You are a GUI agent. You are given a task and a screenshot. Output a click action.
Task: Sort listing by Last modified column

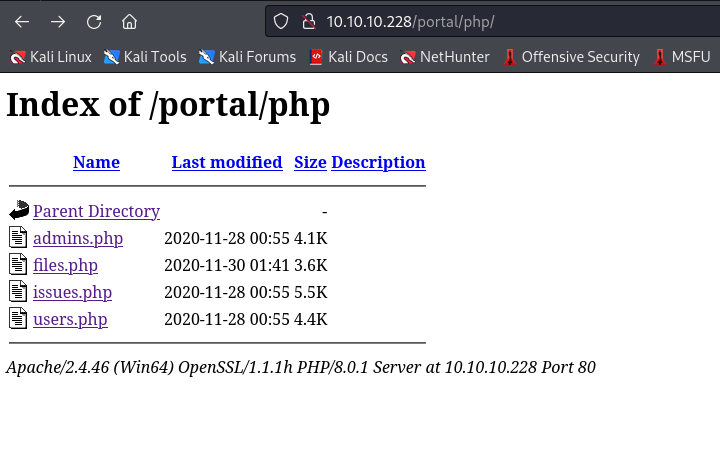227,162
